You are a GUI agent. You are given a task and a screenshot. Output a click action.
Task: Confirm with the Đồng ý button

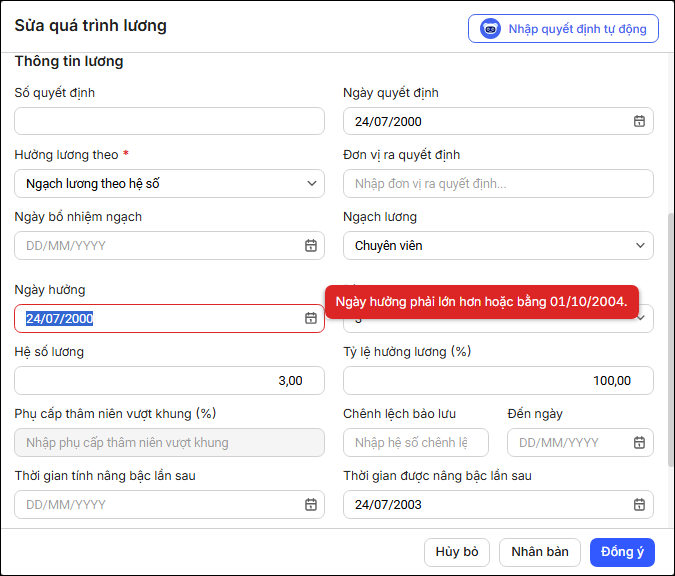point(622,552)
